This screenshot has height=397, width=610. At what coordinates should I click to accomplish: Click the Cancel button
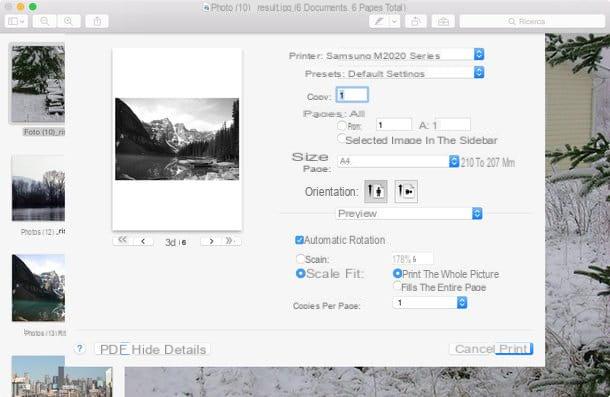click(474, 349)
